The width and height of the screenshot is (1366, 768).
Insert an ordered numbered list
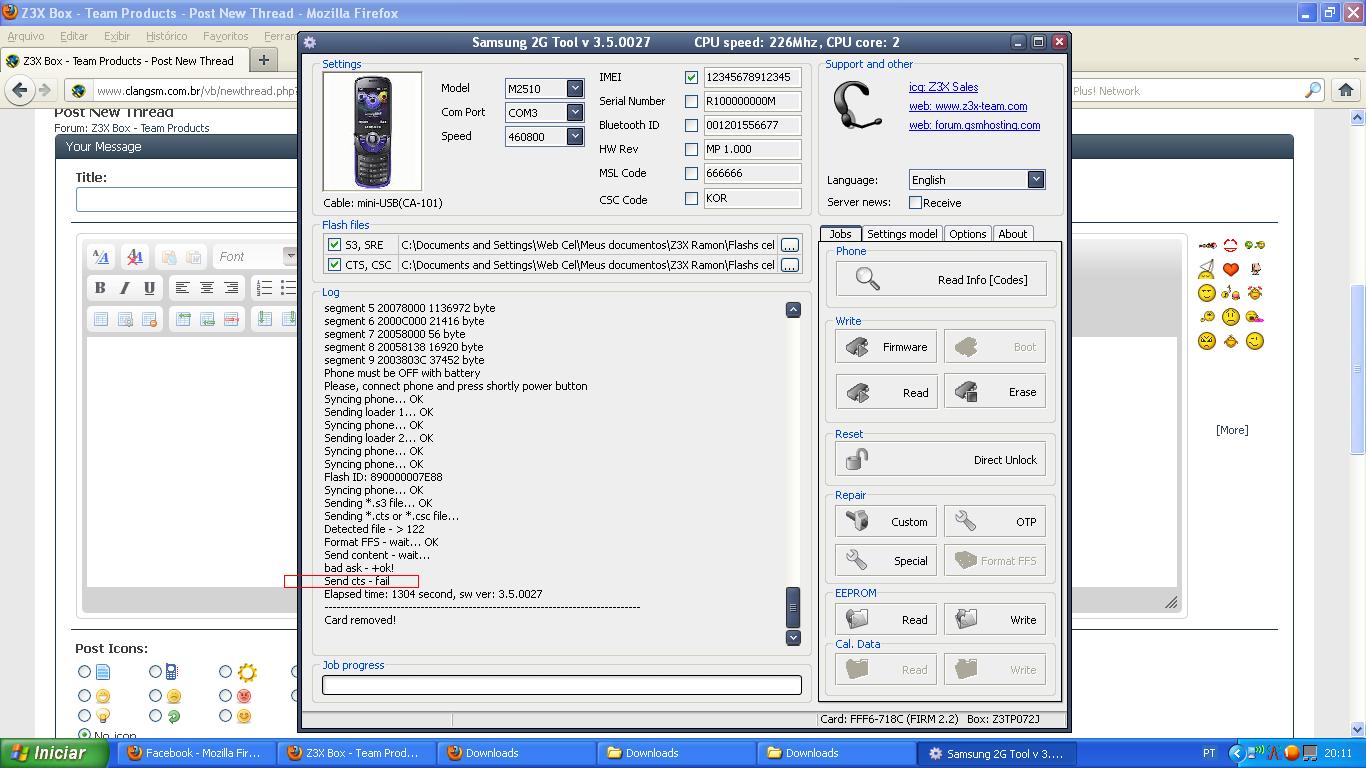coord(264,288)
